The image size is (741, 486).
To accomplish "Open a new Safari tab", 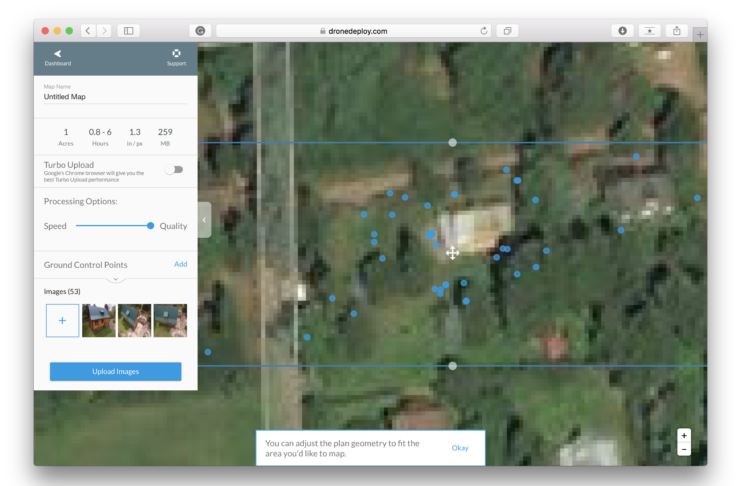I will tap(699, 34).
